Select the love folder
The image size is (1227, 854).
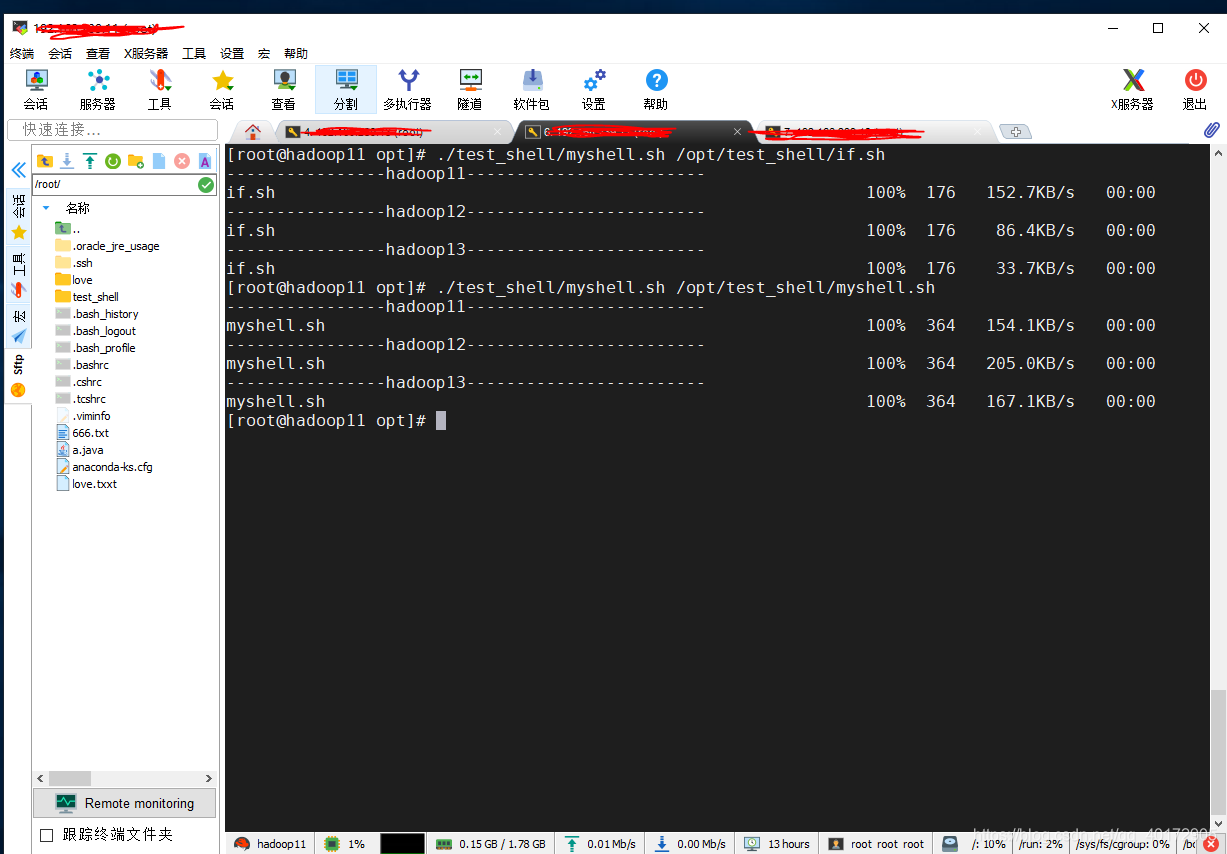tap(73, 280)
